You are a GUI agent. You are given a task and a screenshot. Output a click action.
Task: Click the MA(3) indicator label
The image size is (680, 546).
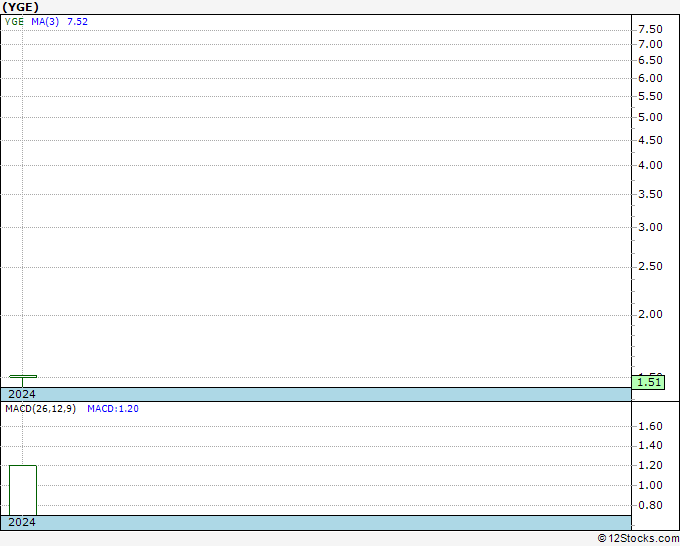click(x=45, y=22)
